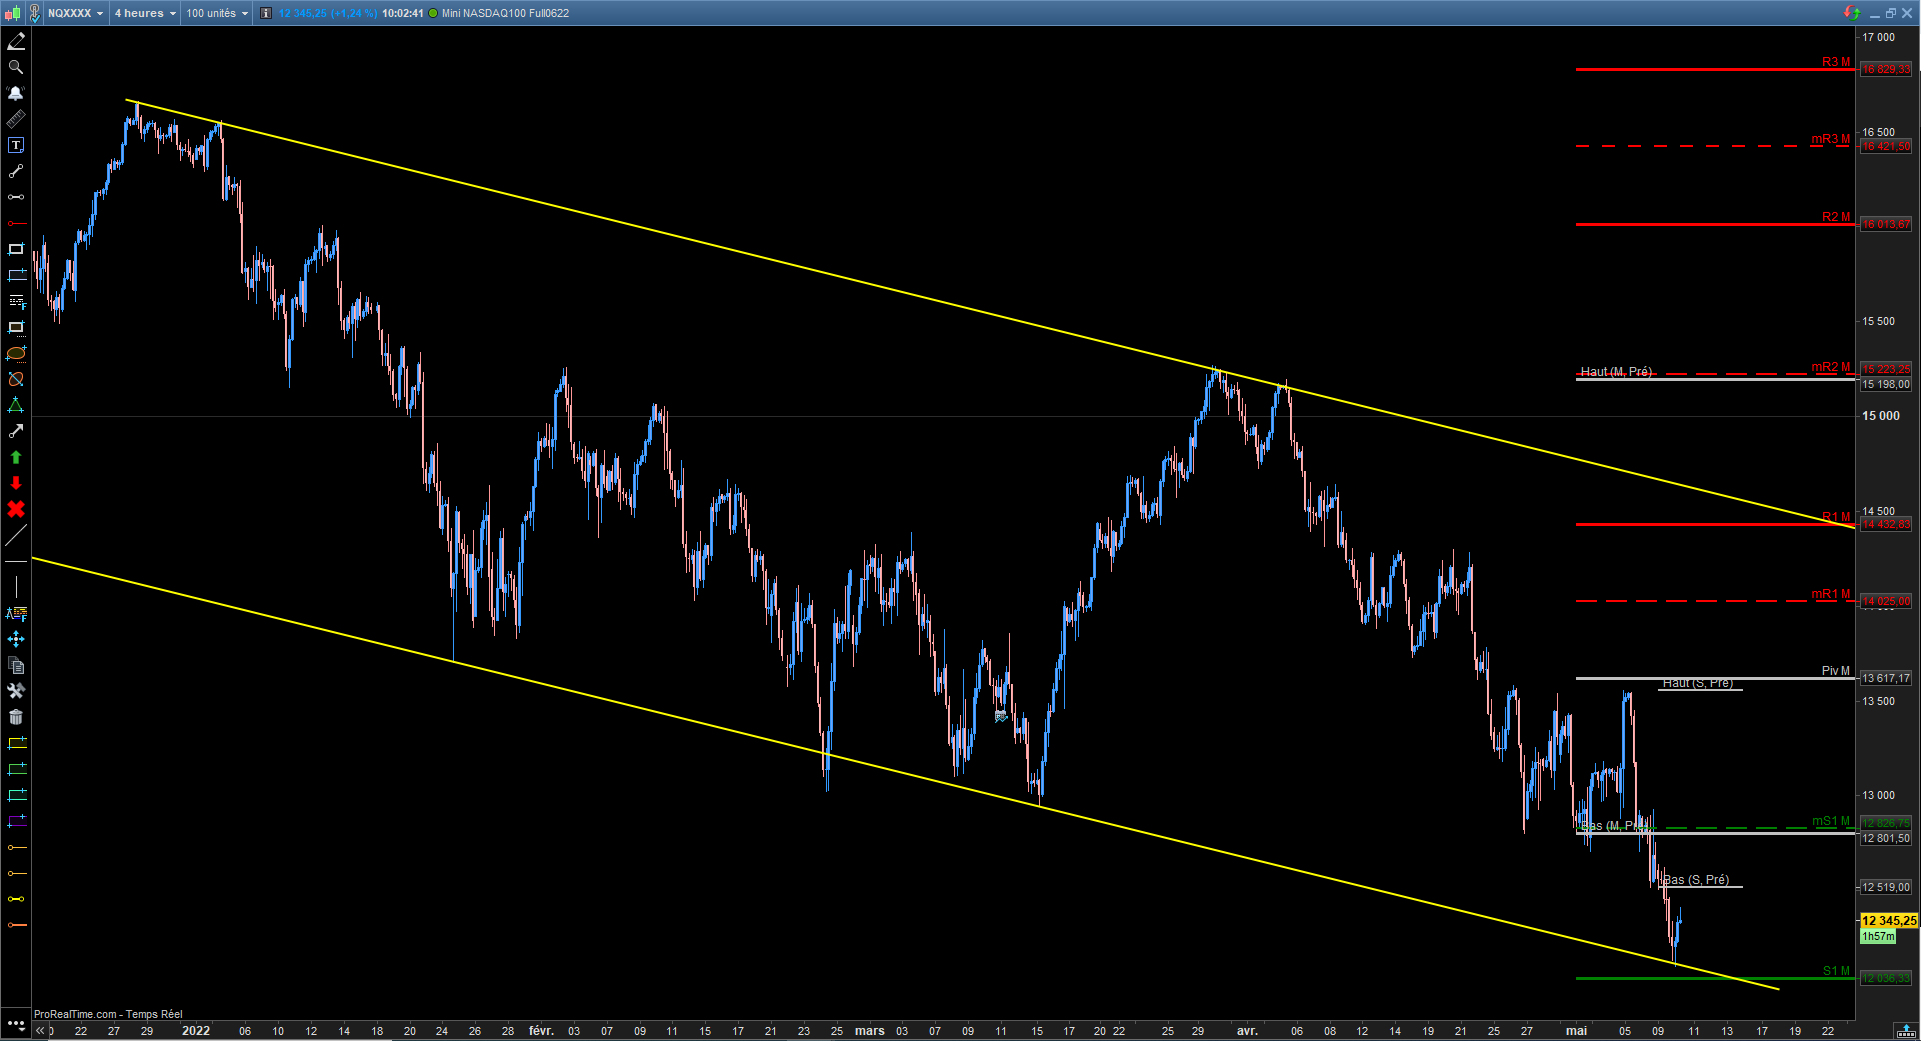Pick the diagonal trend line tool

(16, 535)
